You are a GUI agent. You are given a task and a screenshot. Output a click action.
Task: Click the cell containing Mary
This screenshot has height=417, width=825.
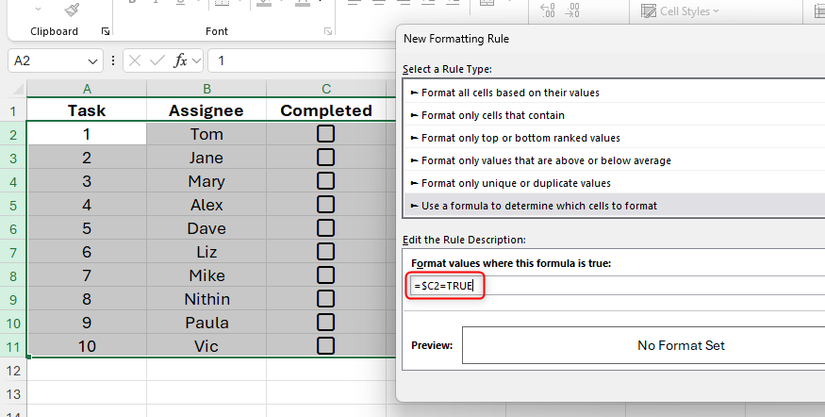[206, 181]
